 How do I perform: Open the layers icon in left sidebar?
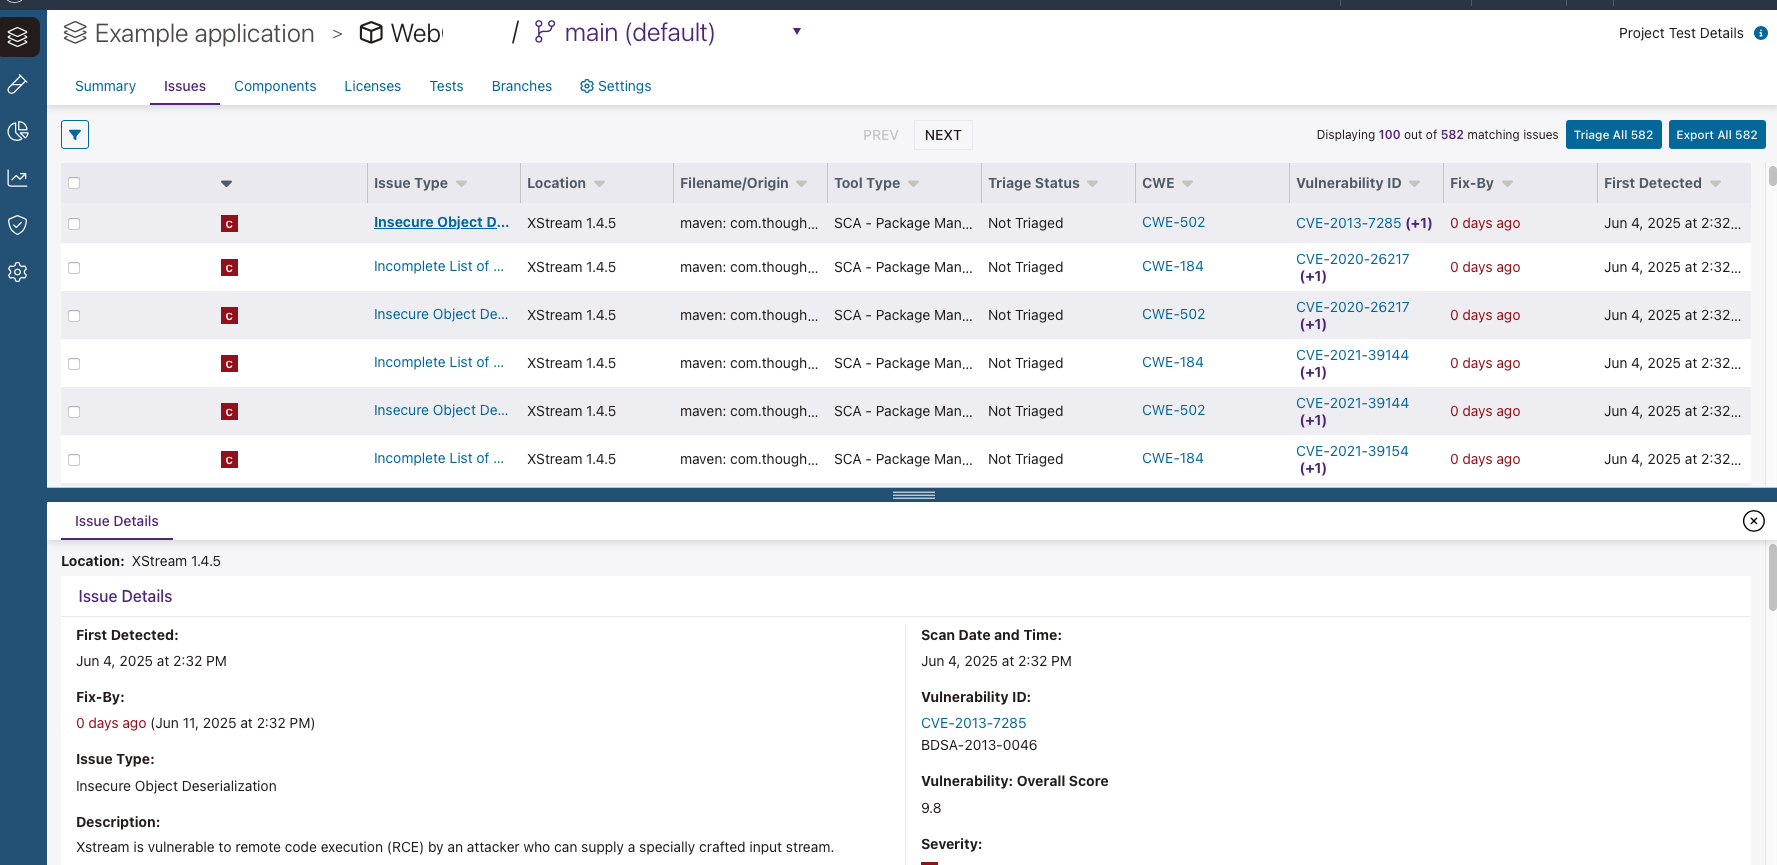[x=18, y=38]
